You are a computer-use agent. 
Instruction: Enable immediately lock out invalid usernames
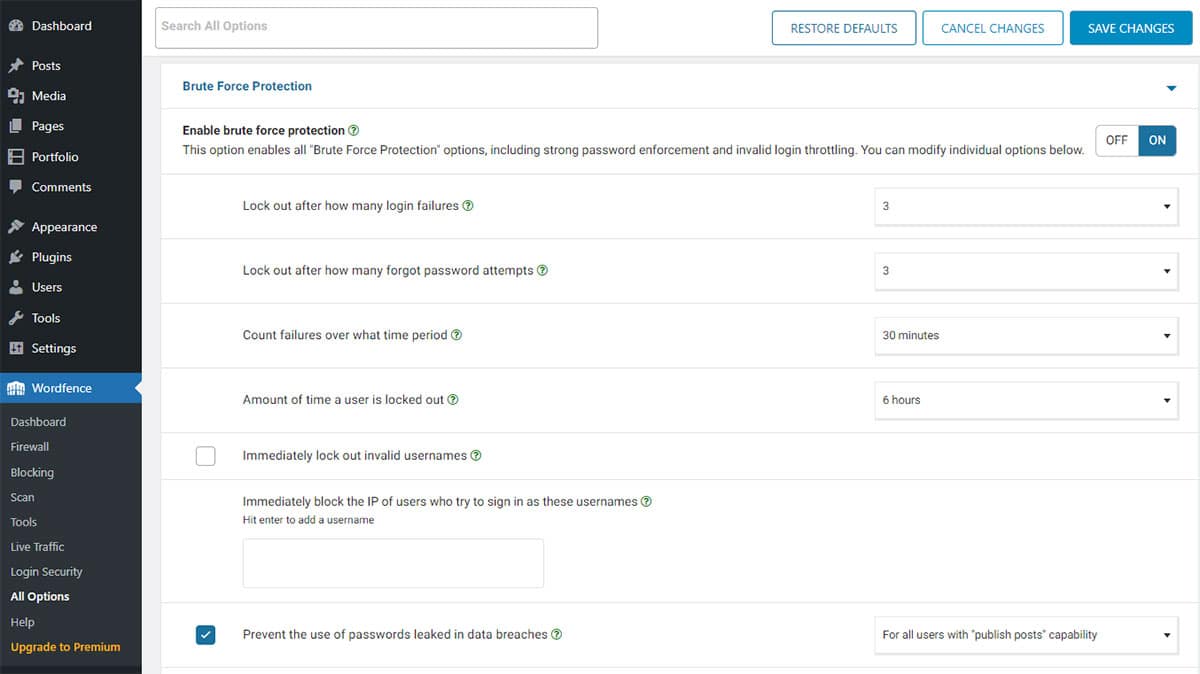[x=206, y=456]
